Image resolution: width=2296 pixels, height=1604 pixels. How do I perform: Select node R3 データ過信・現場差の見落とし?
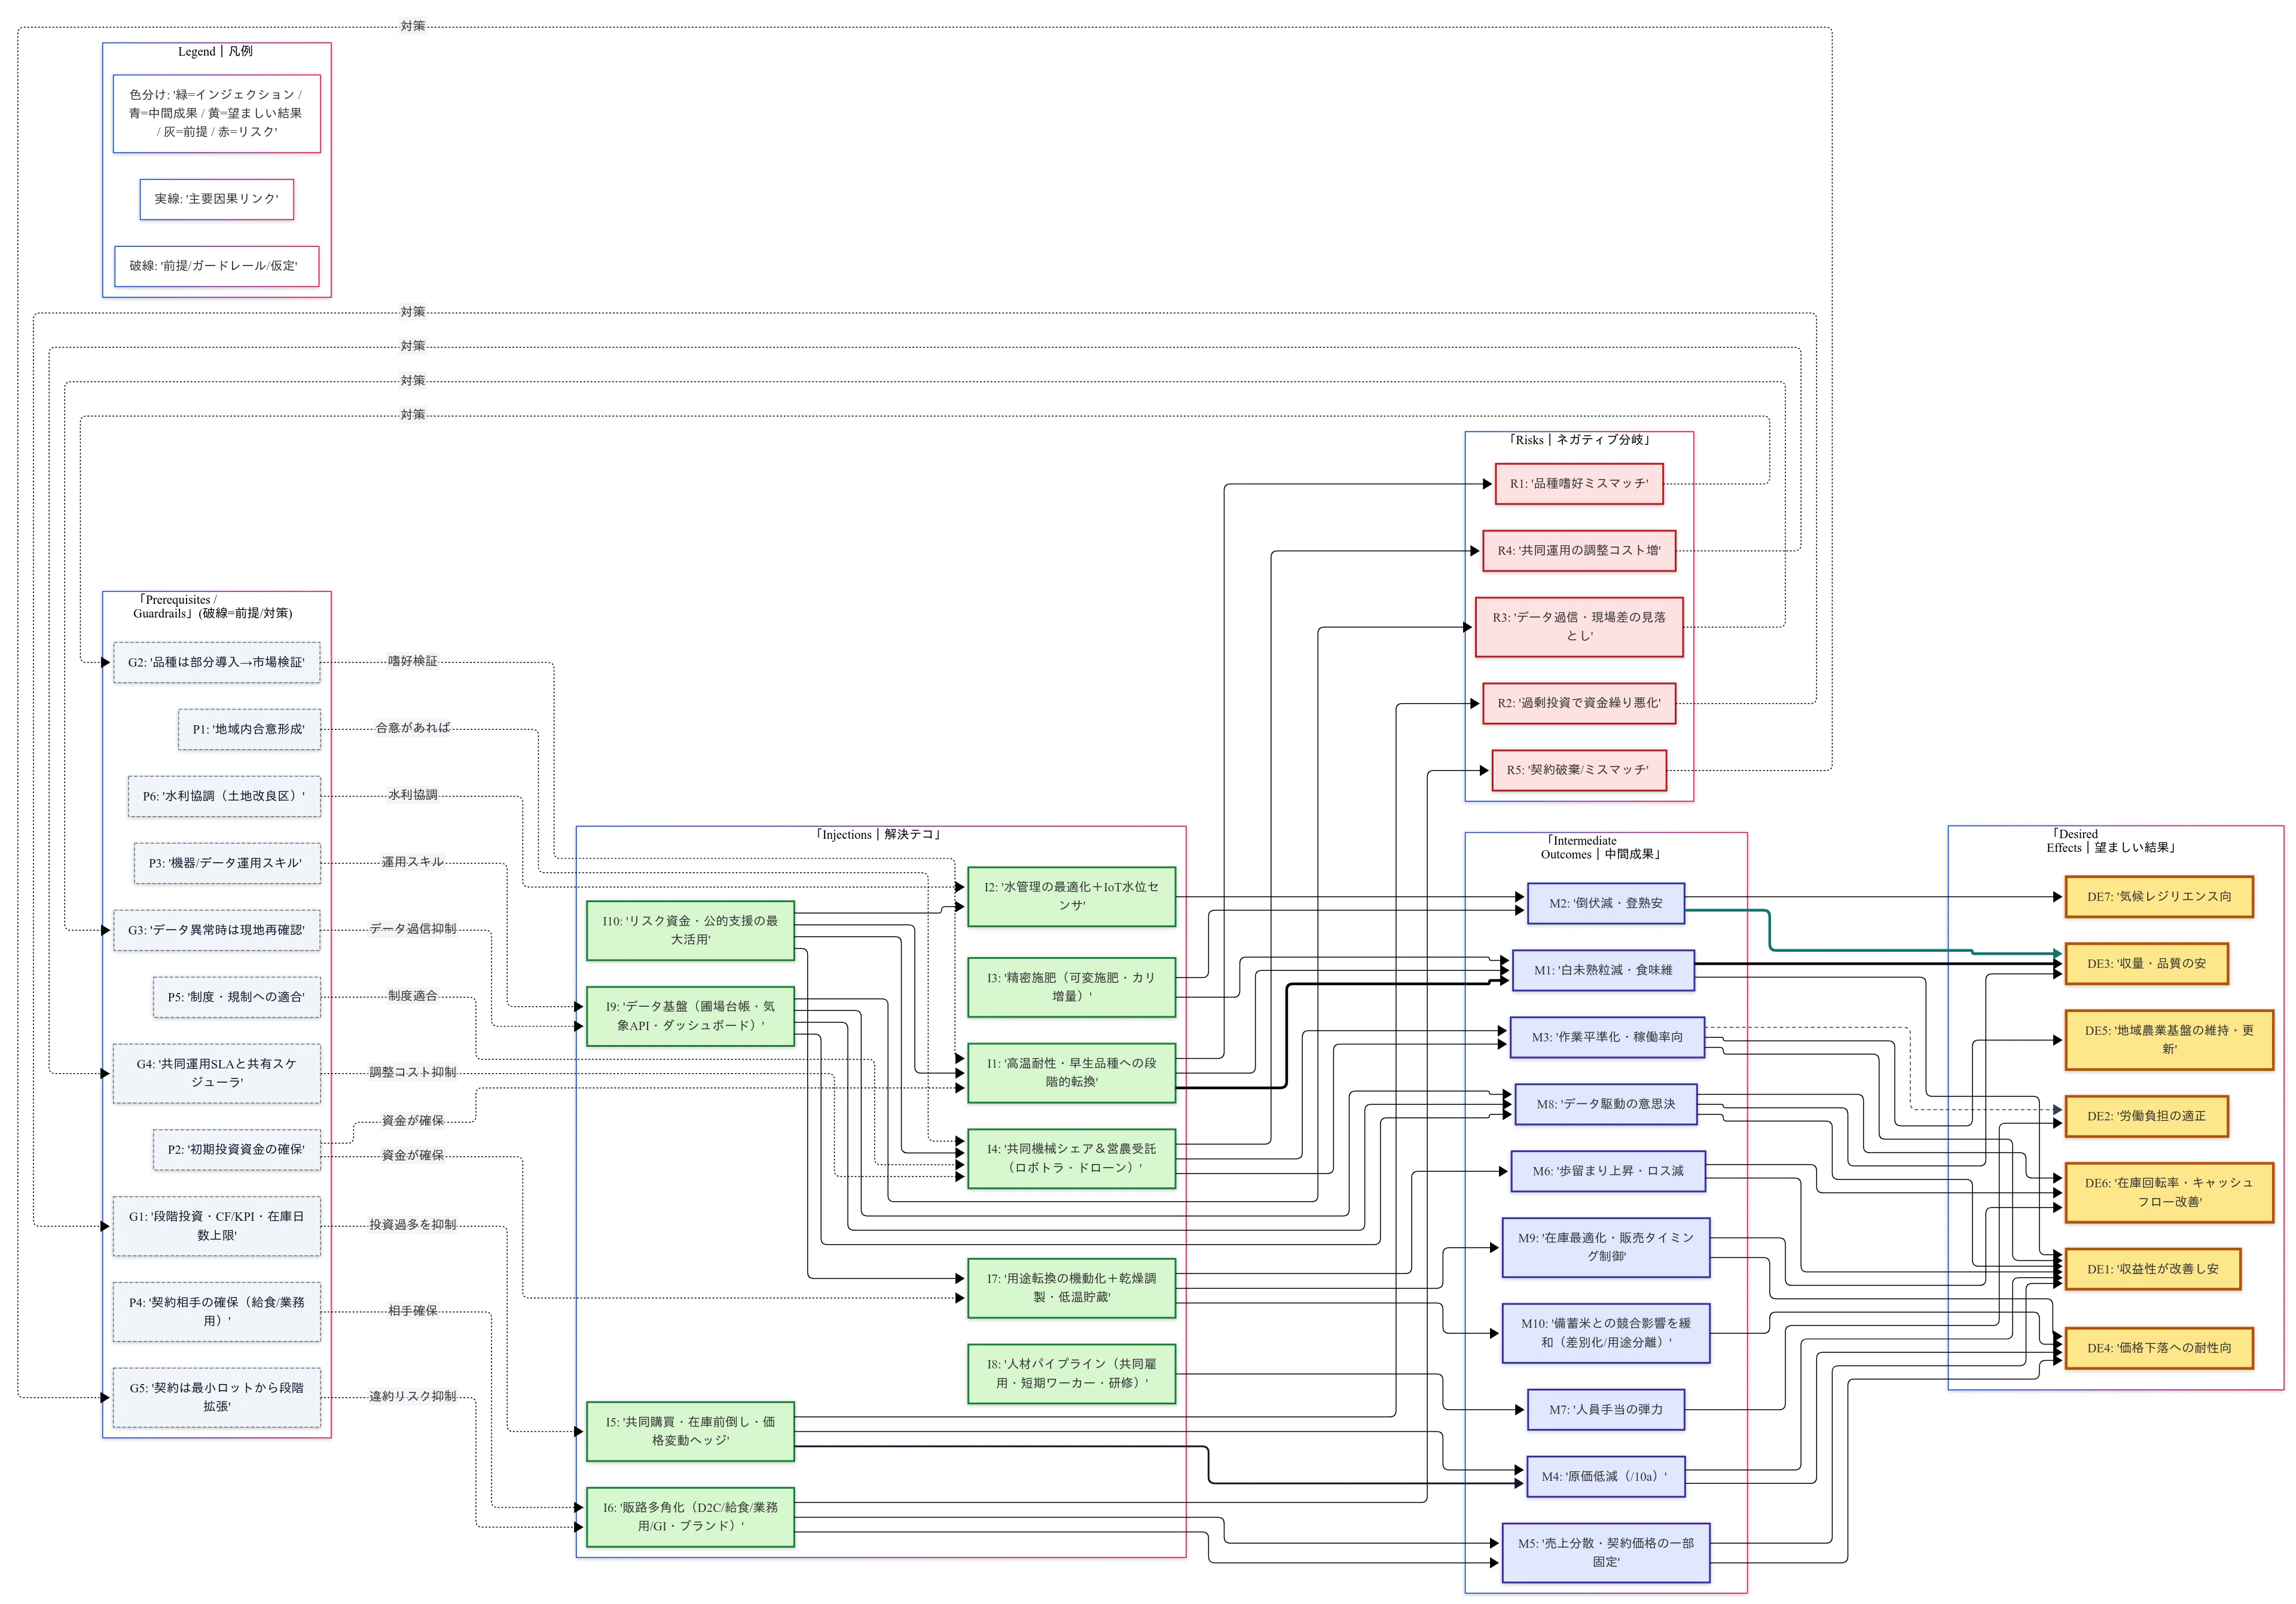tap(1579, 627)
